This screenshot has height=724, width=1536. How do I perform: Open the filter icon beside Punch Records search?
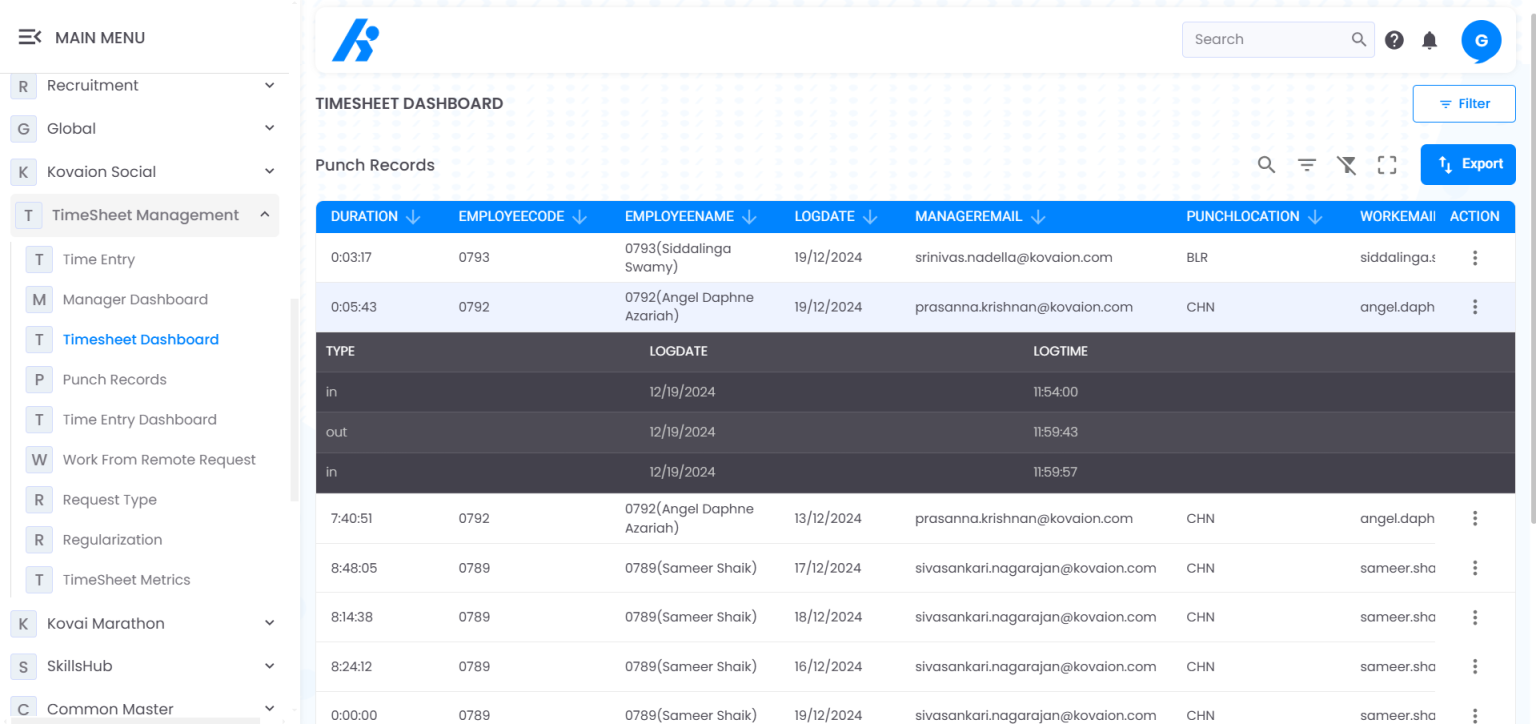pyautogui.click(x=1306, y=164)
